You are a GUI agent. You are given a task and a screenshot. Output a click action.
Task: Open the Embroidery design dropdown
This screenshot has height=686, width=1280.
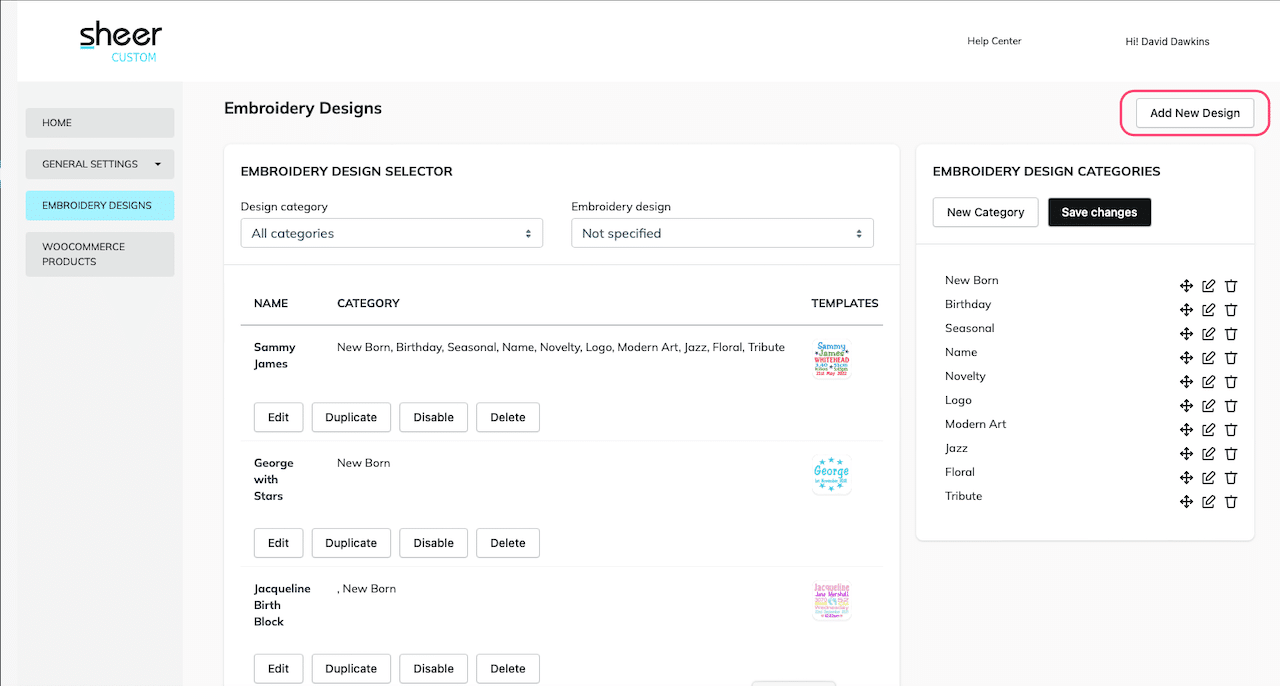(722, 233)
